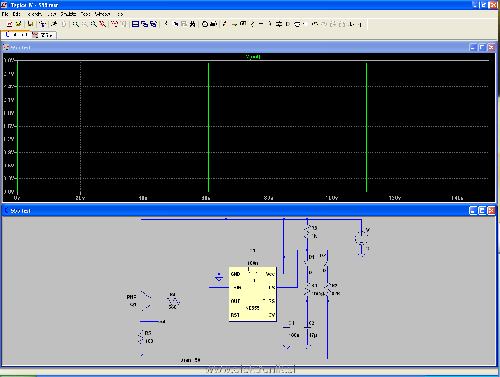Select the Pan tool in the toolbar
Image resolution: width=500 pixels, height=377 pixels.
click(85, 24)
